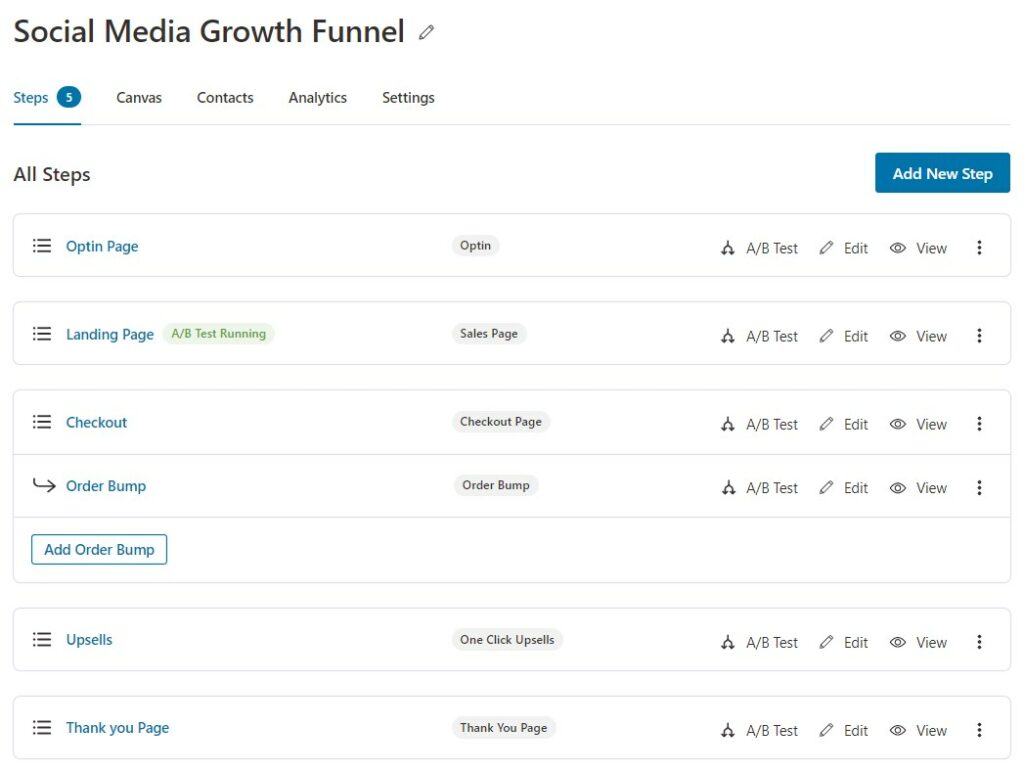This screenshot has height=772, width=1024.
Task: Edit the Thank you Page step
Action: pyautogui.click(x=844, y=731)
